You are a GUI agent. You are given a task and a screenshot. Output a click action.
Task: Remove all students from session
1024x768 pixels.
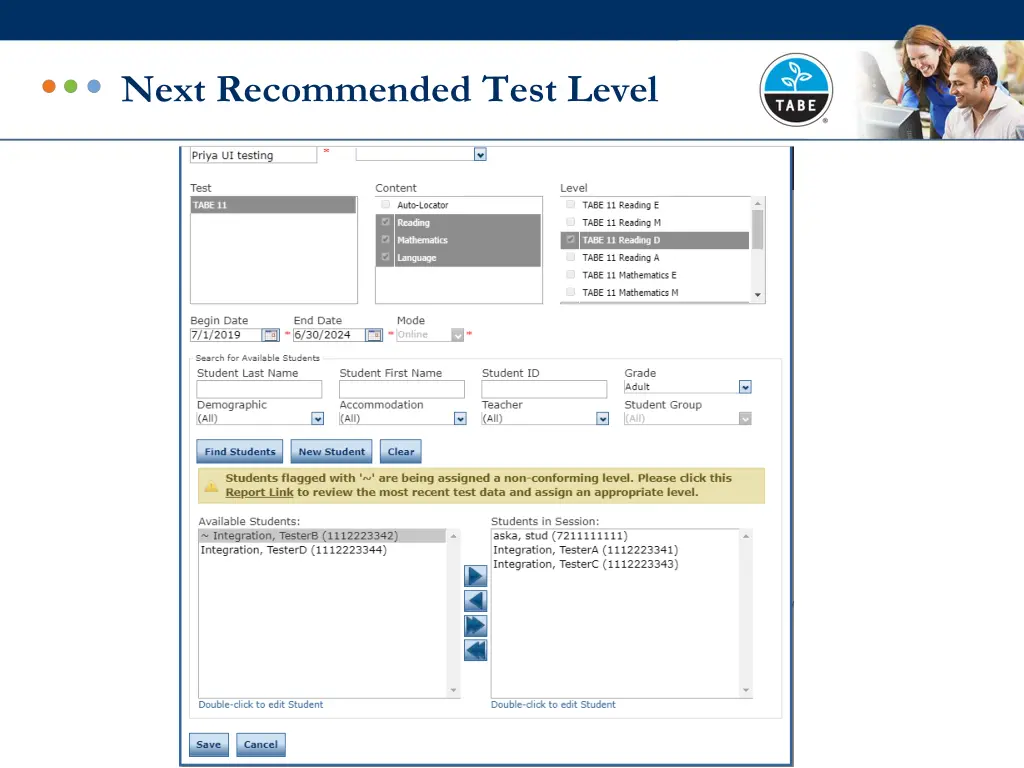coord(475,650)
